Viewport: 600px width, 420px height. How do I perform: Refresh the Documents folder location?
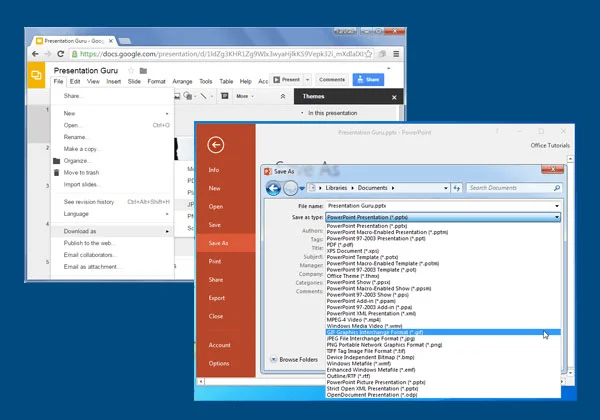coord(457,188)
